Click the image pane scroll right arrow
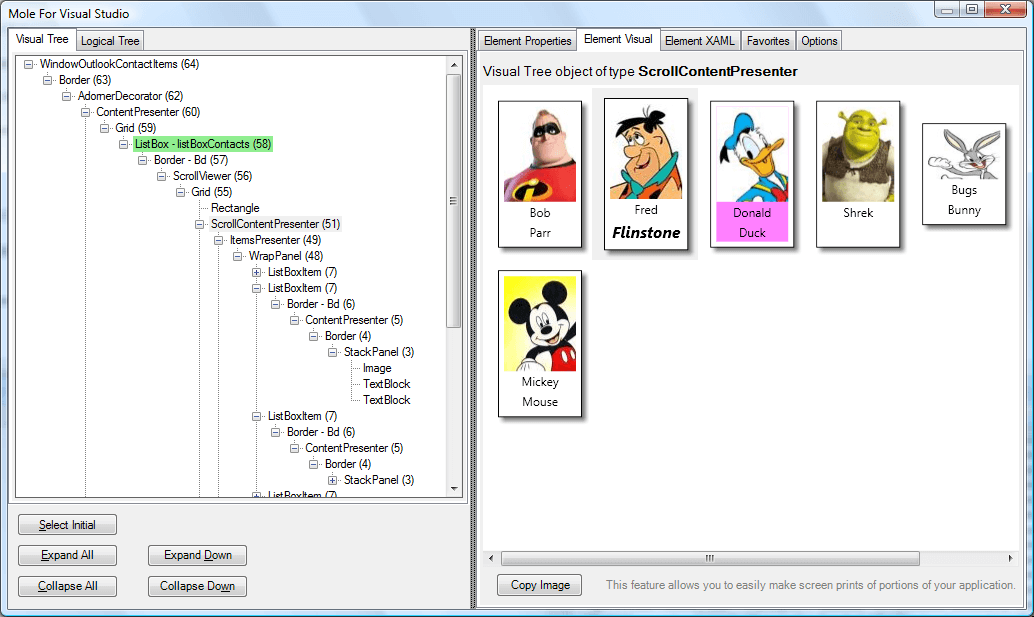 [x=1010, y=558]
